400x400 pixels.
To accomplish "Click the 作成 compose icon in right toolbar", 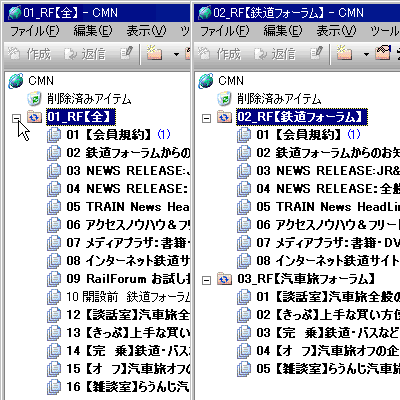I will [x=204, y=53].
